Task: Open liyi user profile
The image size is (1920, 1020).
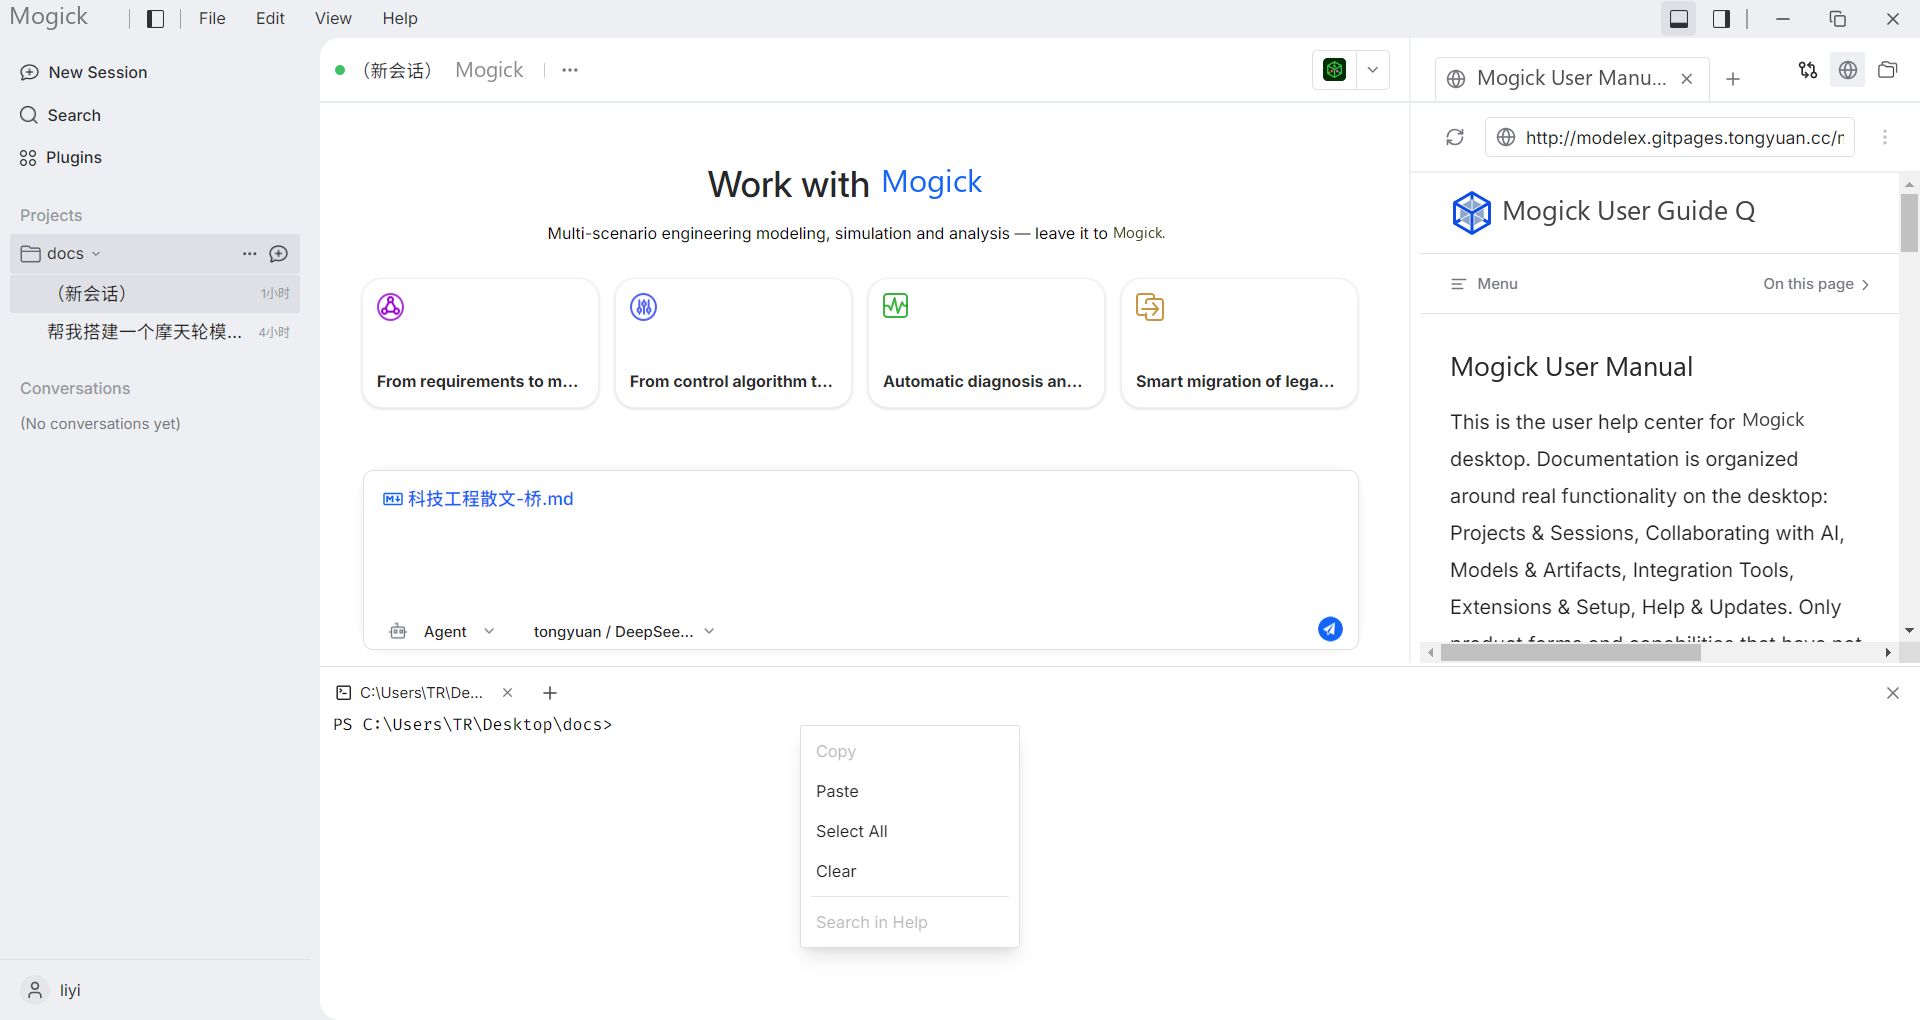Action: [52, 990]
